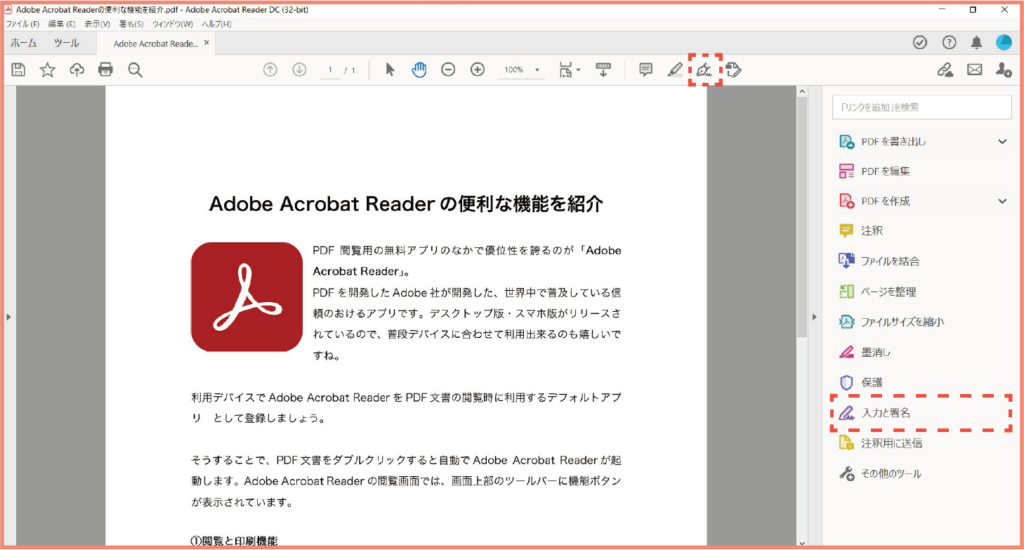The width and height of the screenshot is (1024, 550).
Task: Open the ファイル(F) menu
Action: pos(22,24)
